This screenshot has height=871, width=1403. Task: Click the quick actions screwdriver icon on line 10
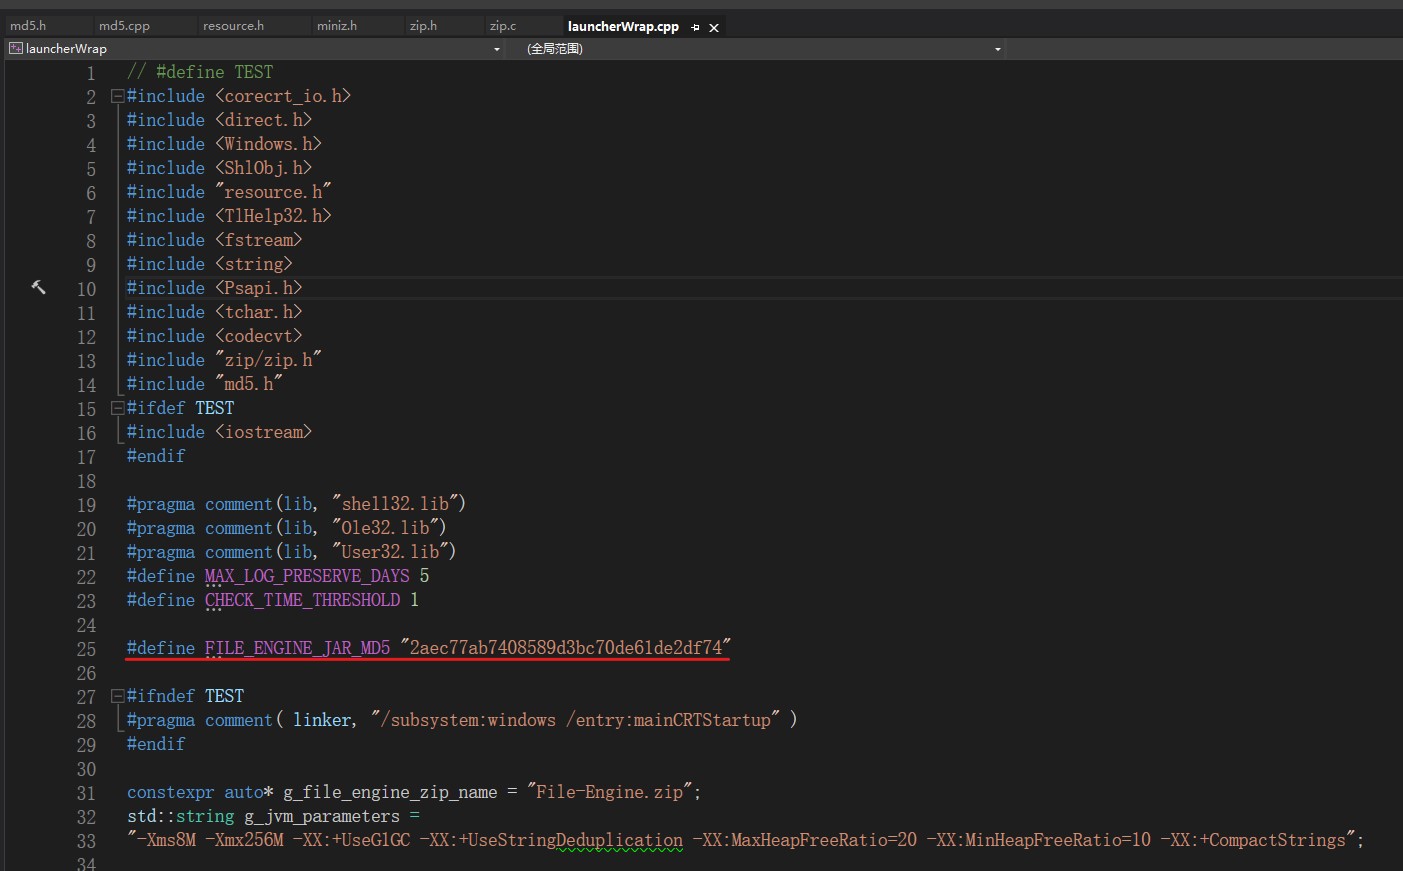39,288
